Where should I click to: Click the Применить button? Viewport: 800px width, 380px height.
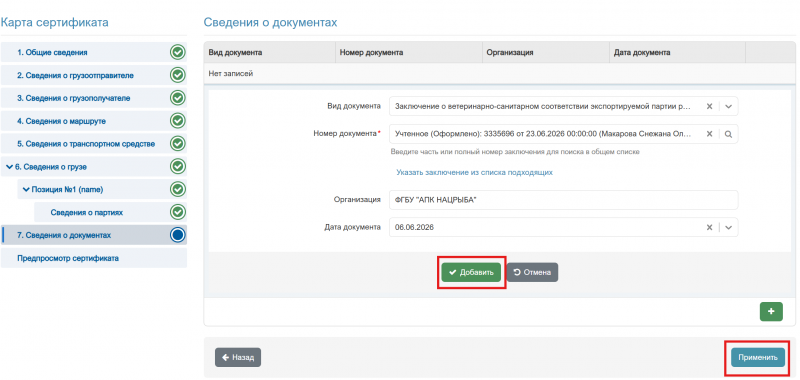(x=757, y=358)
